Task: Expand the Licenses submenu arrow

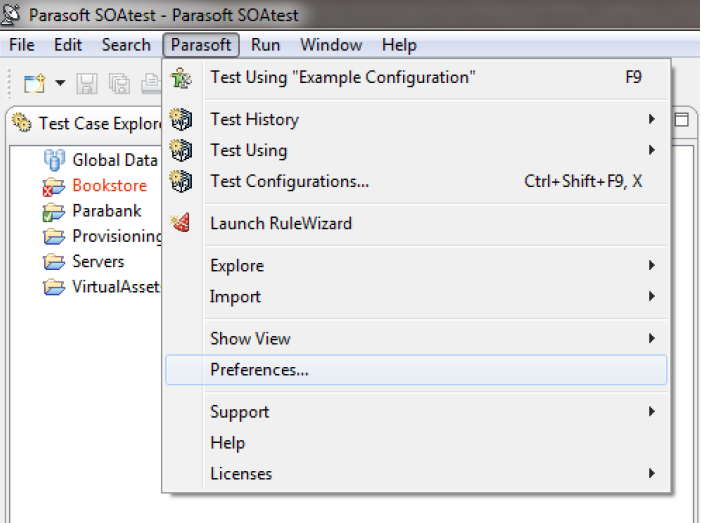Action: [652, 473]
